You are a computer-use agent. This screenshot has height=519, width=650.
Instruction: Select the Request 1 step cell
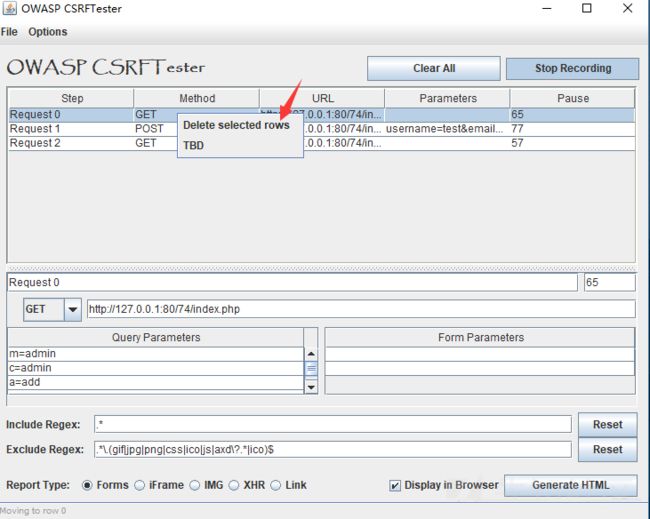71,129
